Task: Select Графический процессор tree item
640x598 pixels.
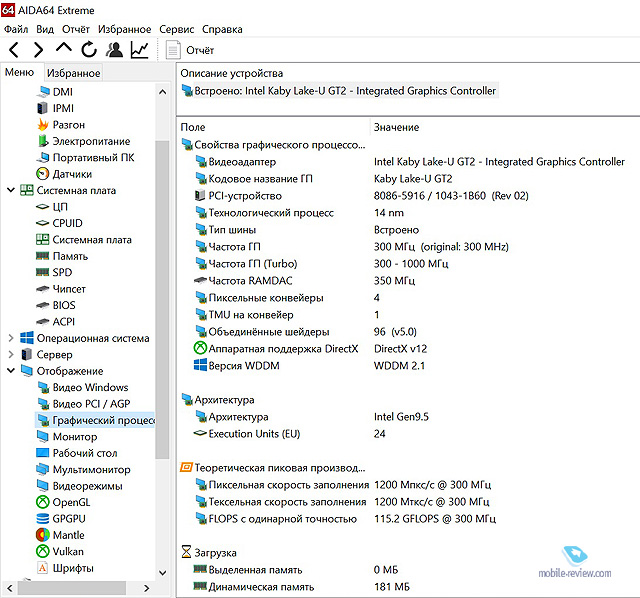Action: click(x=96, y=420)
